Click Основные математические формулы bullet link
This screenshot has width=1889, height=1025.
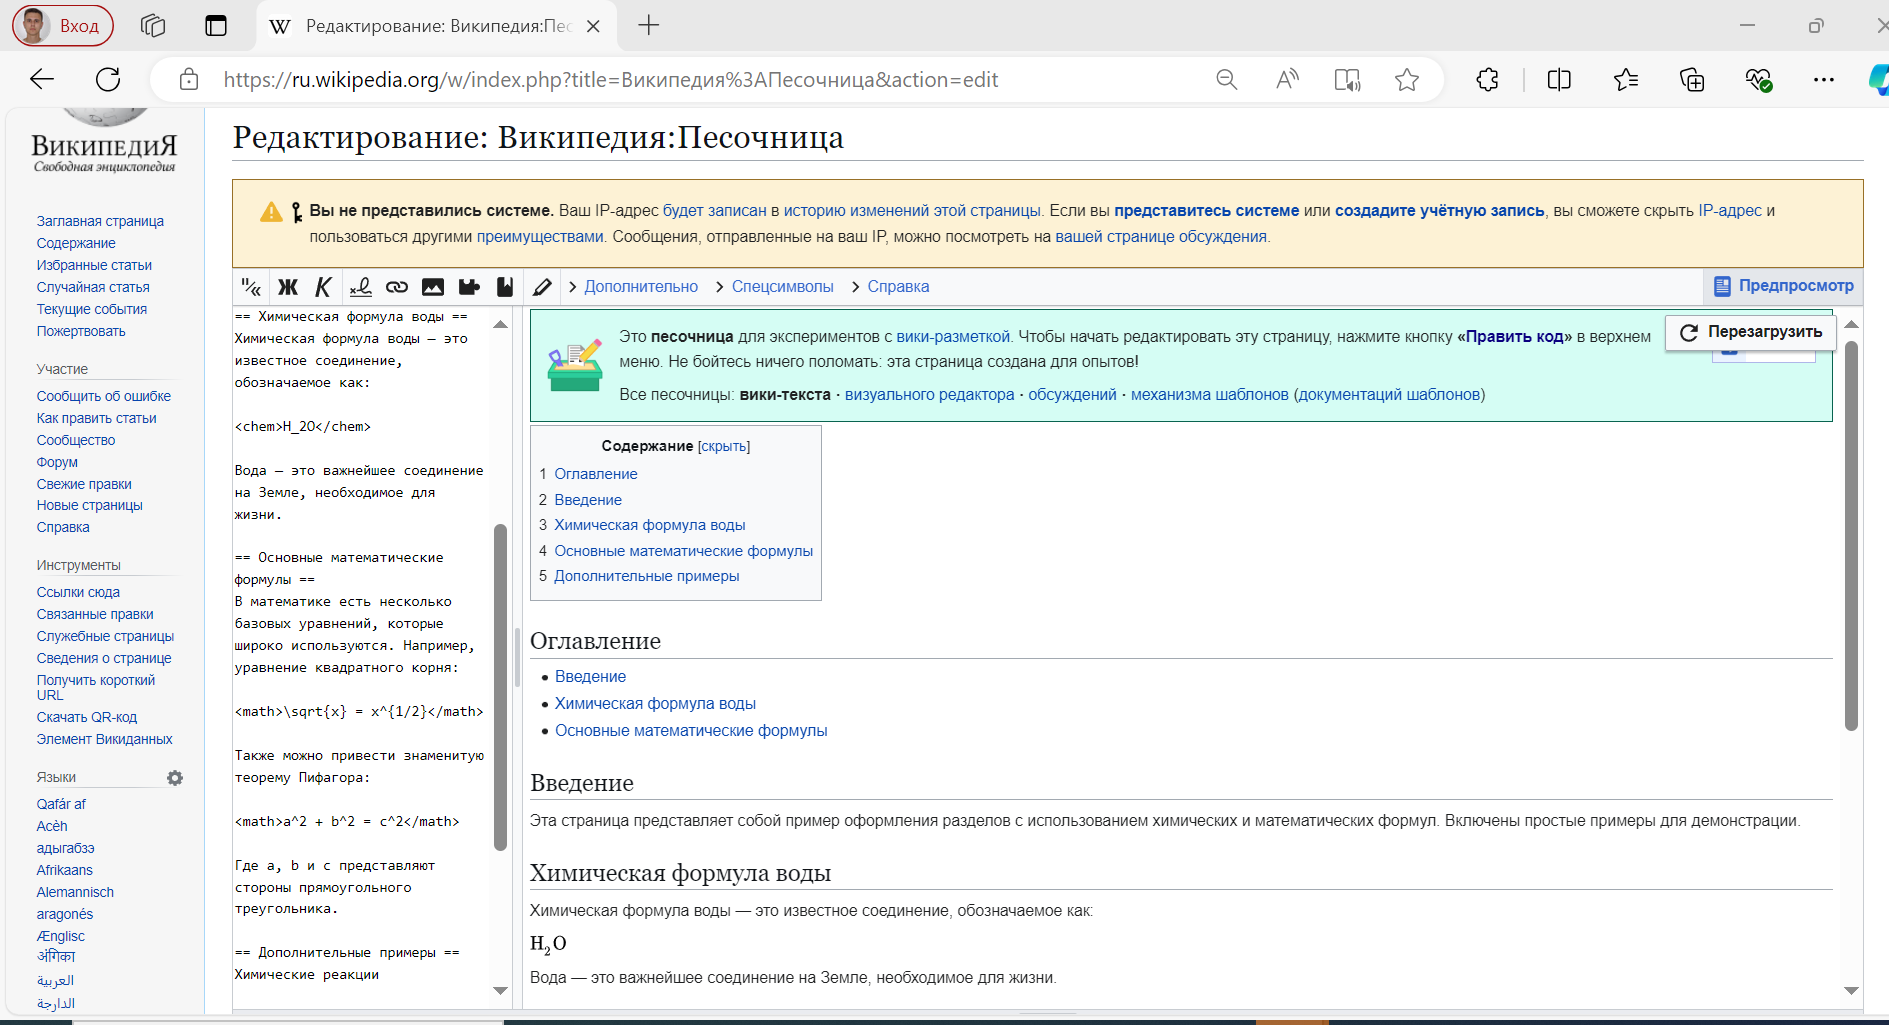(x=691, y=731)
